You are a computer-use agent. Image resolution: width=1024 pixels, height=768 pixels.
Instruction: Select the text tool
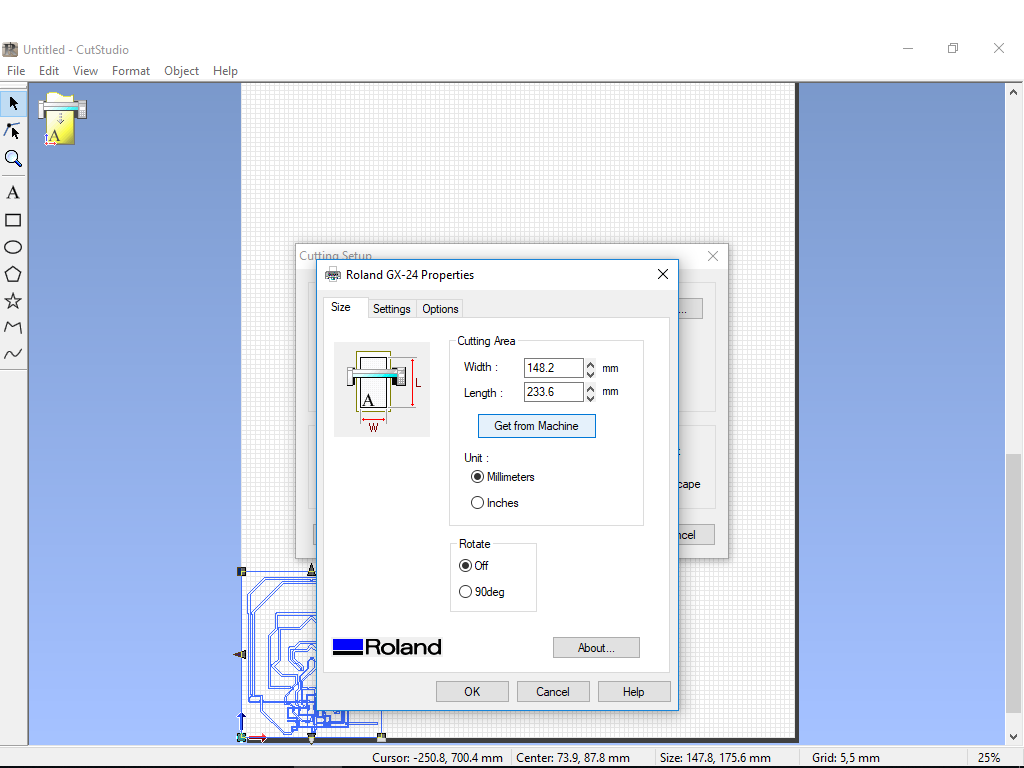(x=14, y=193)
